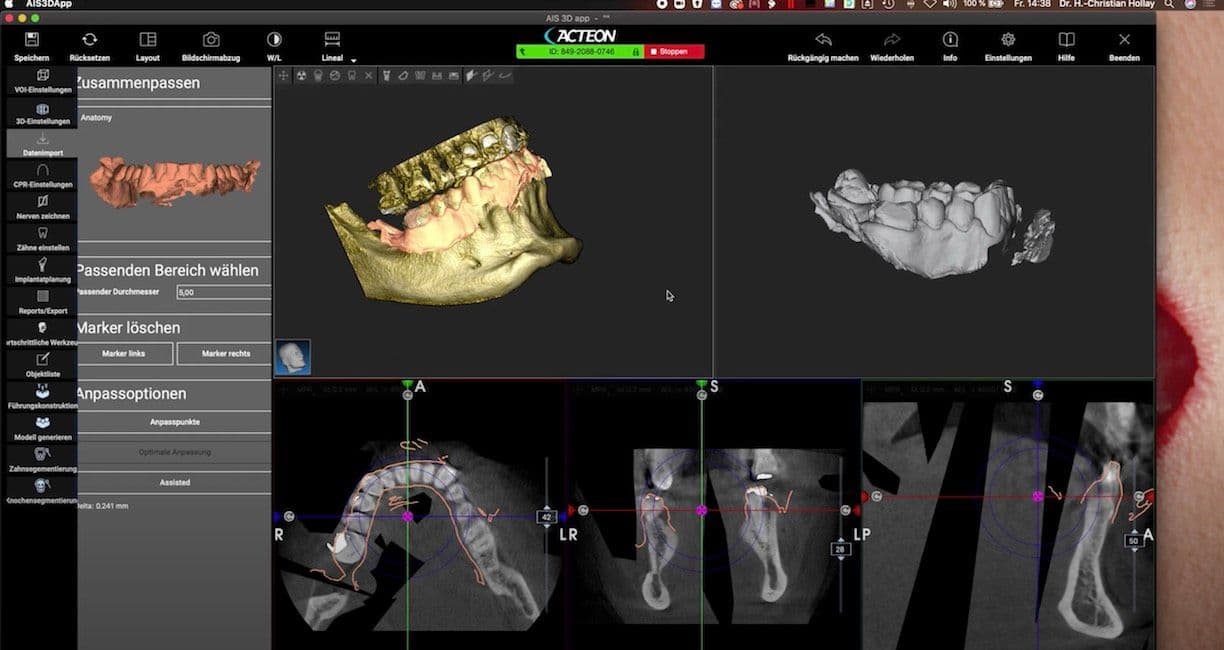Click the green A marker atop axial view
The height and width of the screenshot is (650, 1224).
tap(407, 384)
